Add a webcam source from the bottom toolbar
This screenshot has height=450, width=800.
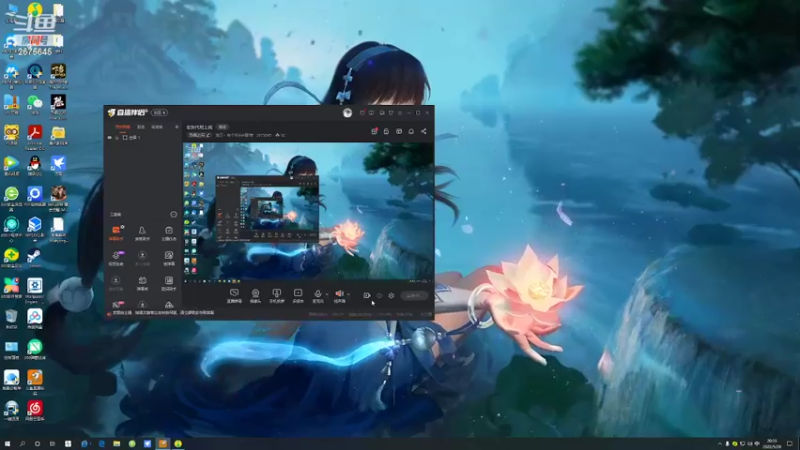point(255,295)
